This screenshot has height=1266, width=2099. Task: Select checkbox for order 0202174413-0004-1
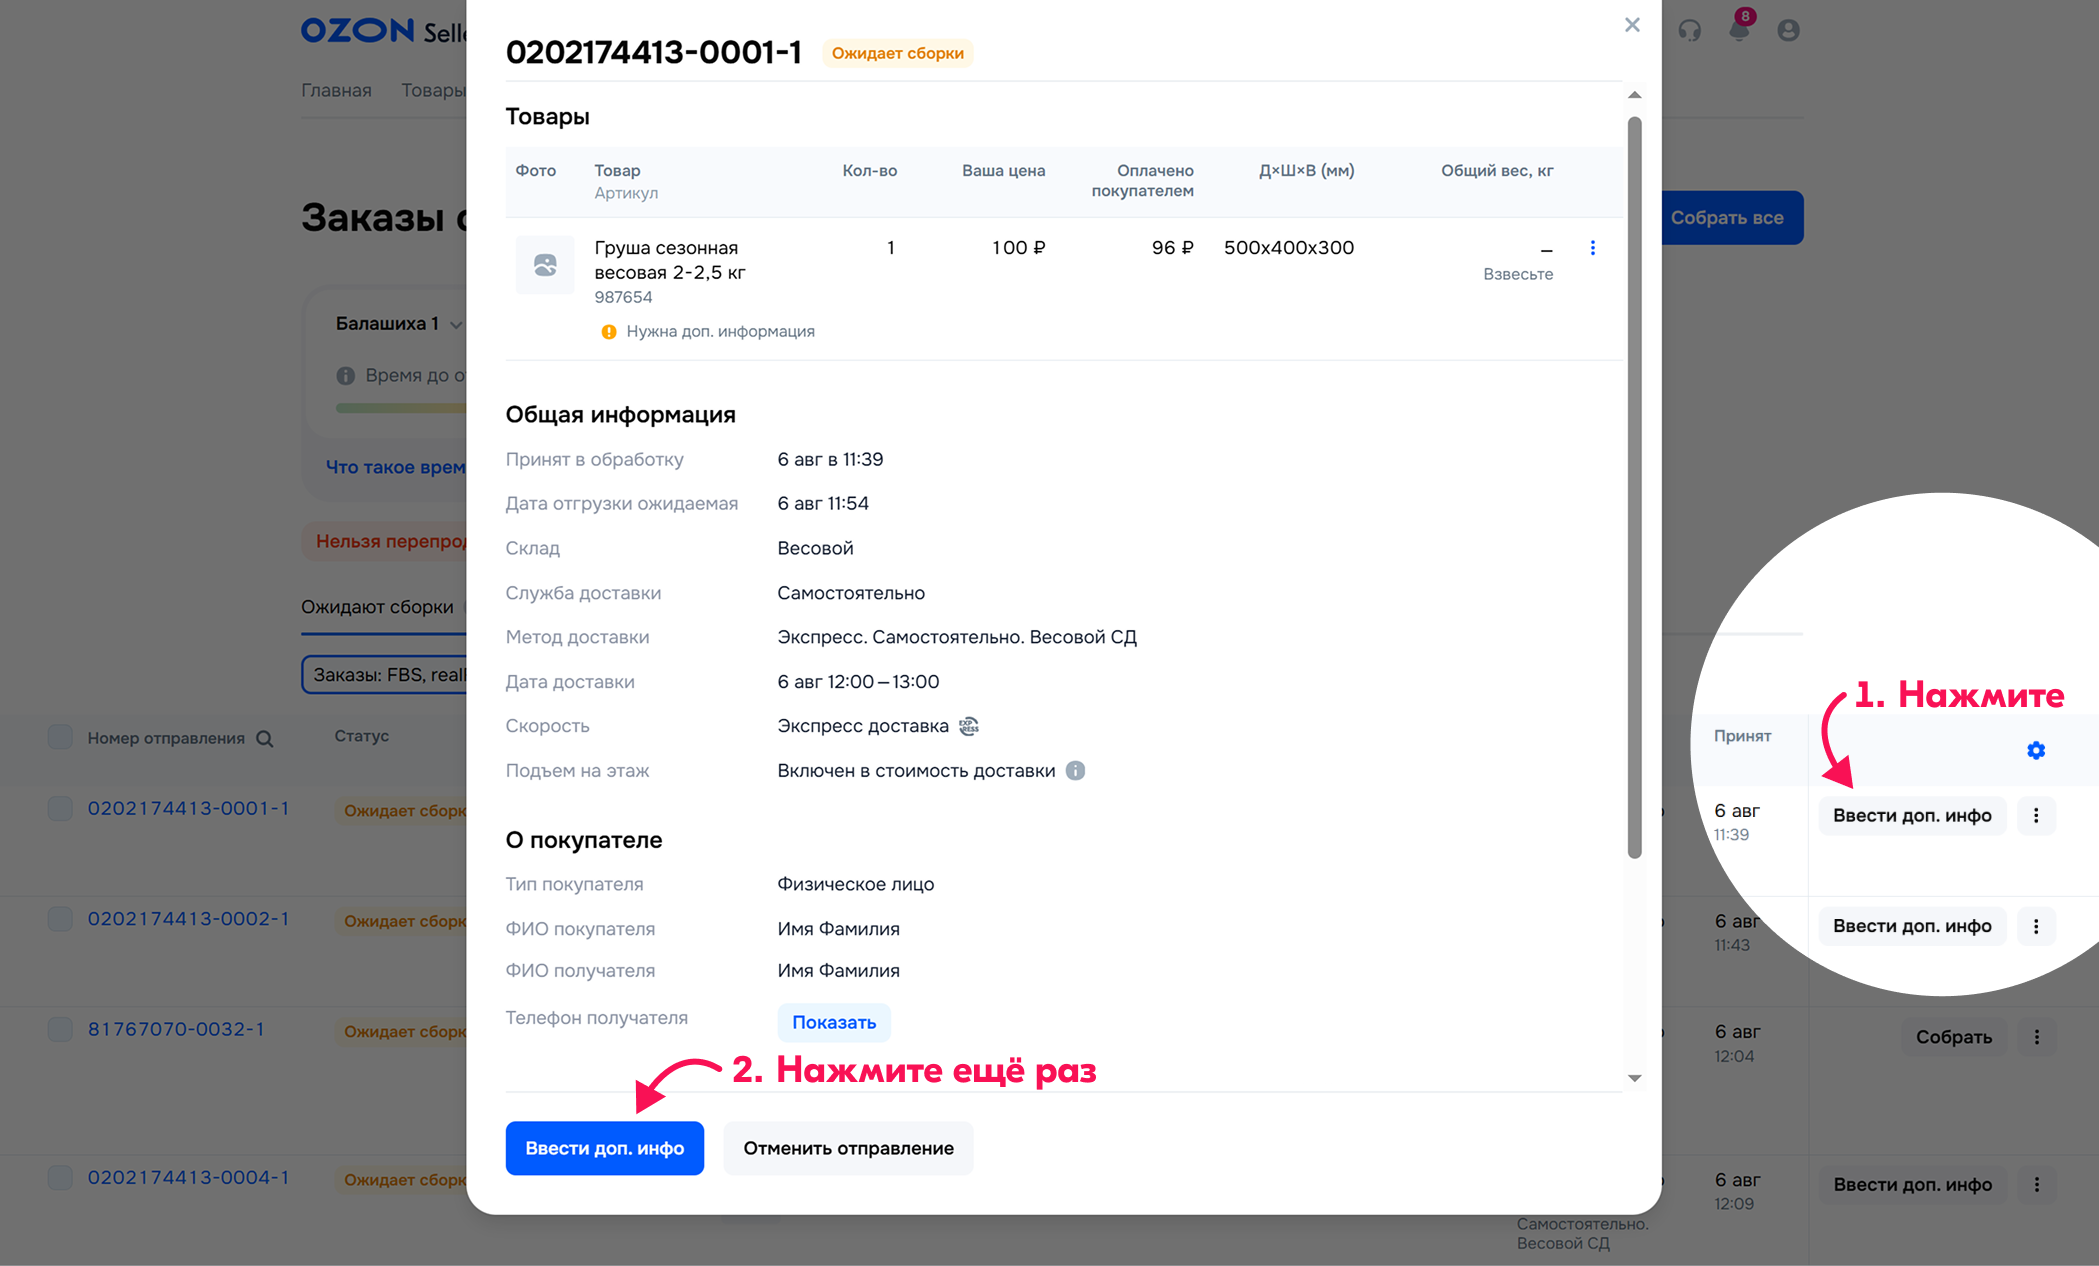point(60,1178)
